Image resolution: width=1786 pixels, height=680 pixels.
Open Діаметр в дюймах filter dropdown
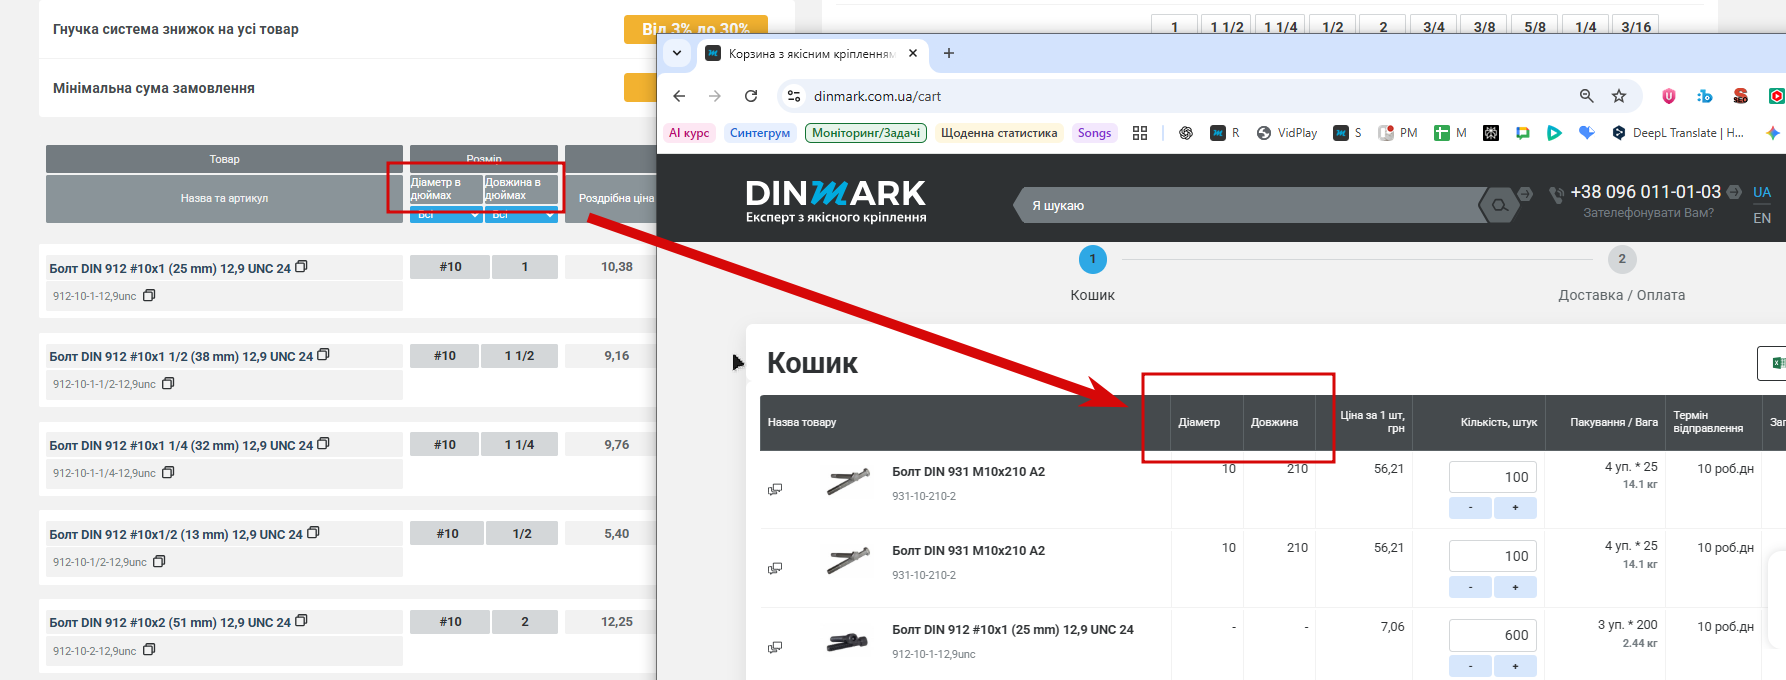(446, 215)
